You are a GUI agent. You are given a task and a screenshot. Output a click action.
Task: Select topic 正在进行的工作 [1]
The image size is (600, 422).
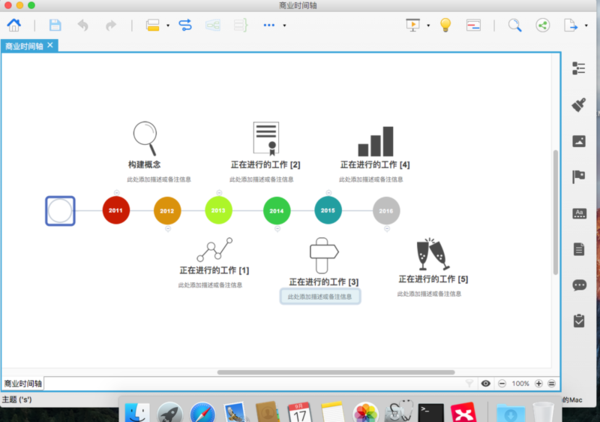(214, 270)
